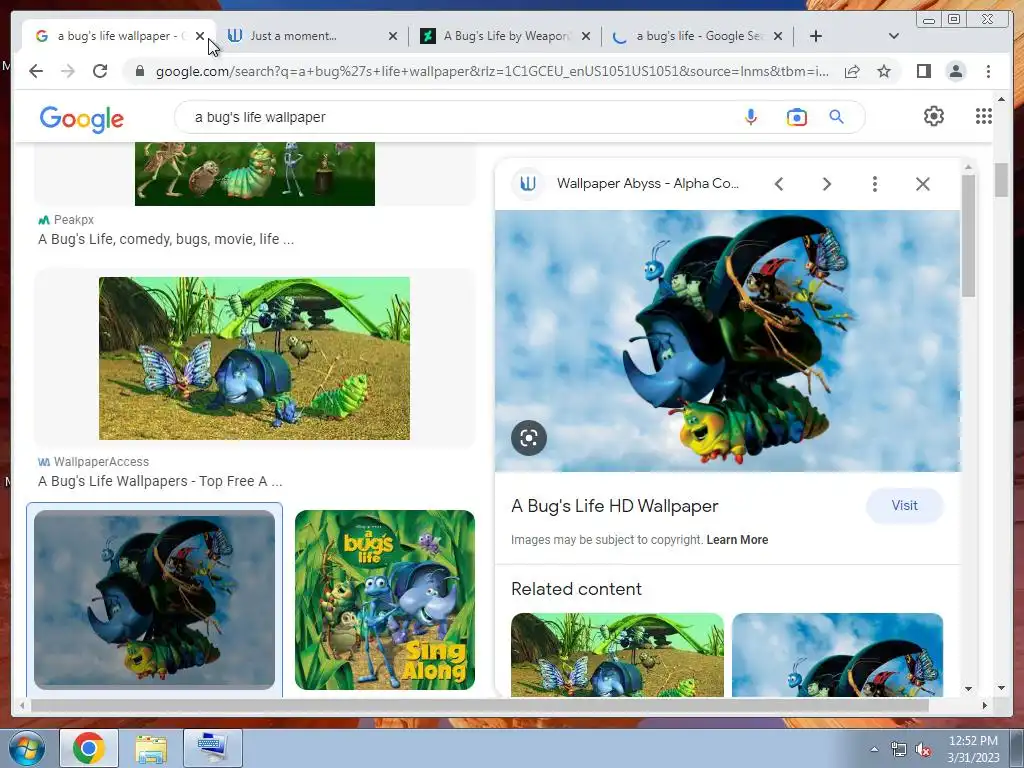The height and width of the screenshot is (768, 1024).
Task: Click the forward navigation arrow
Action: tap(68, 71)
